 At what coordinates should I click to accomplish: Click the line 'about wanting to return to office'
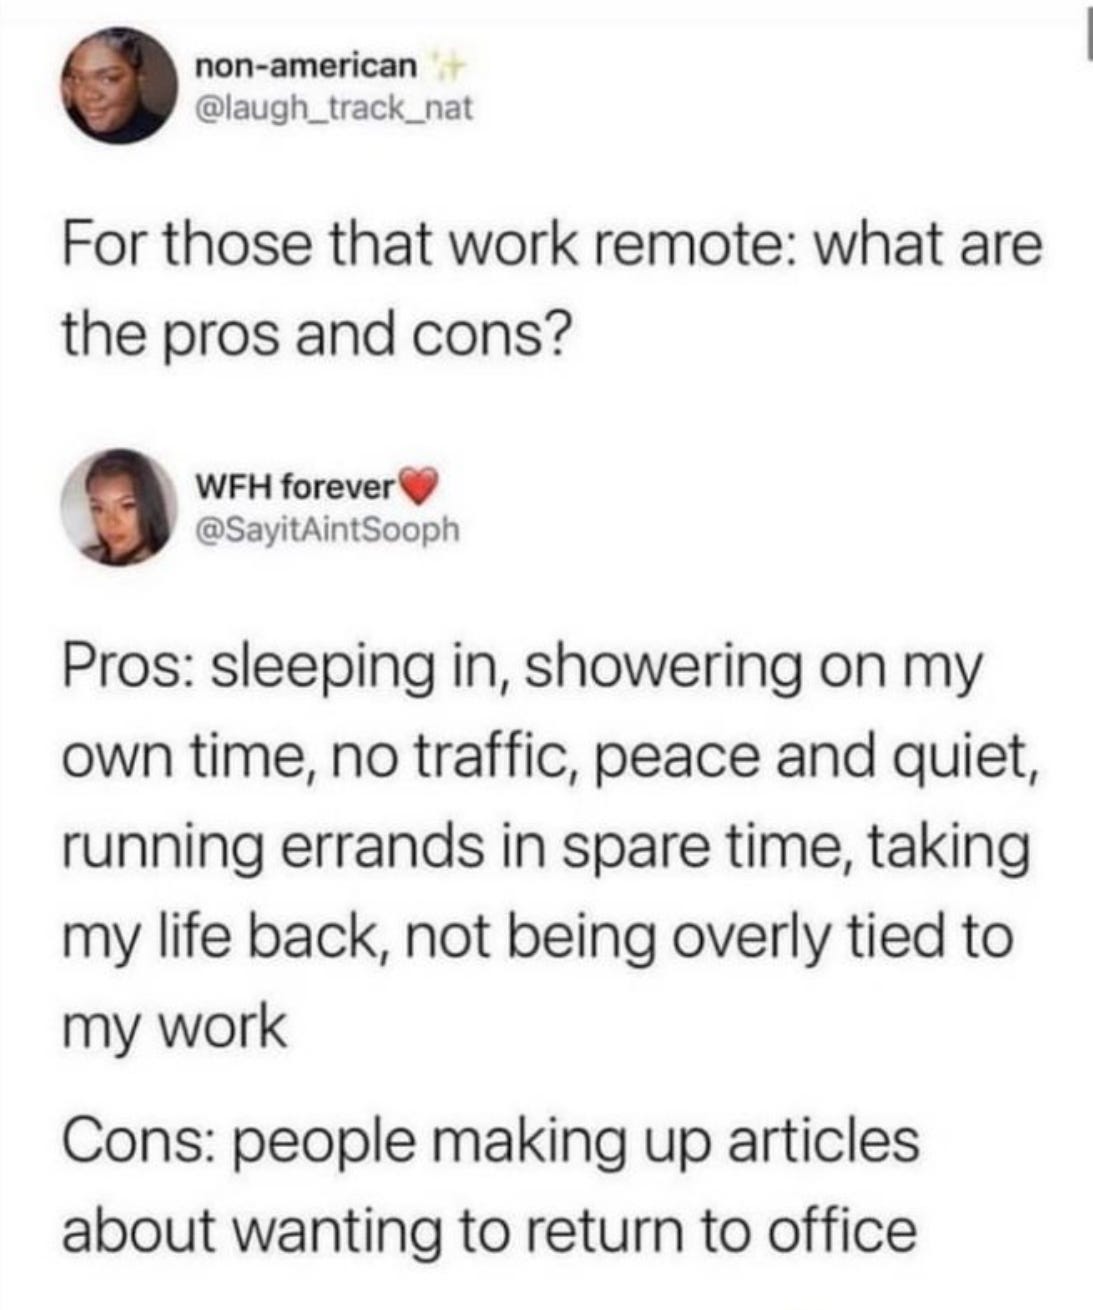489,1231
